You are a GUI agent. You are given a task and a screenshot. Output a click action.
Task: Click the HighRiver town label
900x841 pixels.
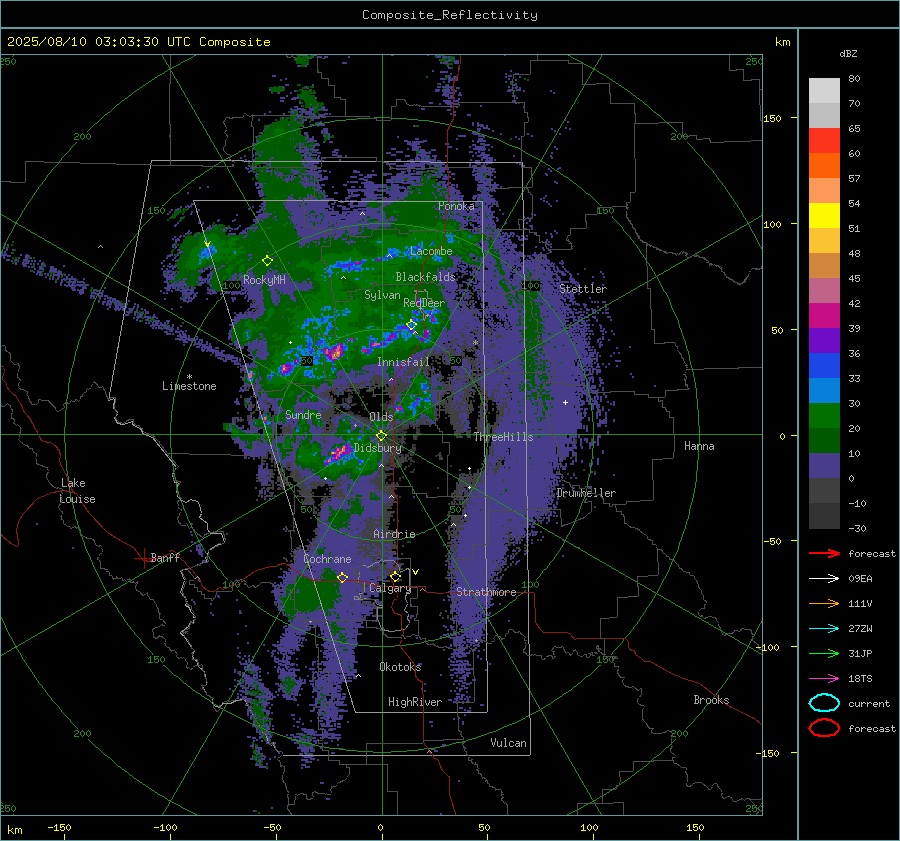tap(415, 702)
